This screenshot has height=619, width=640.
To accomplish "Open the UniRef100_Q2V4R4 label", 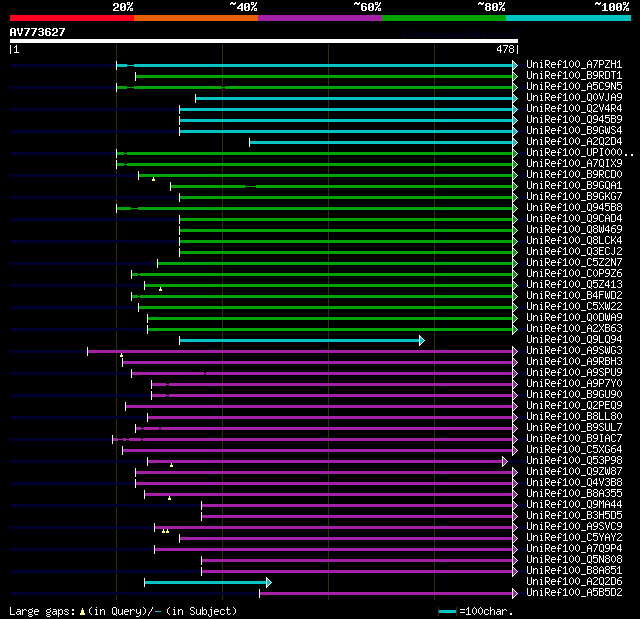I will [x=574, y=109].
